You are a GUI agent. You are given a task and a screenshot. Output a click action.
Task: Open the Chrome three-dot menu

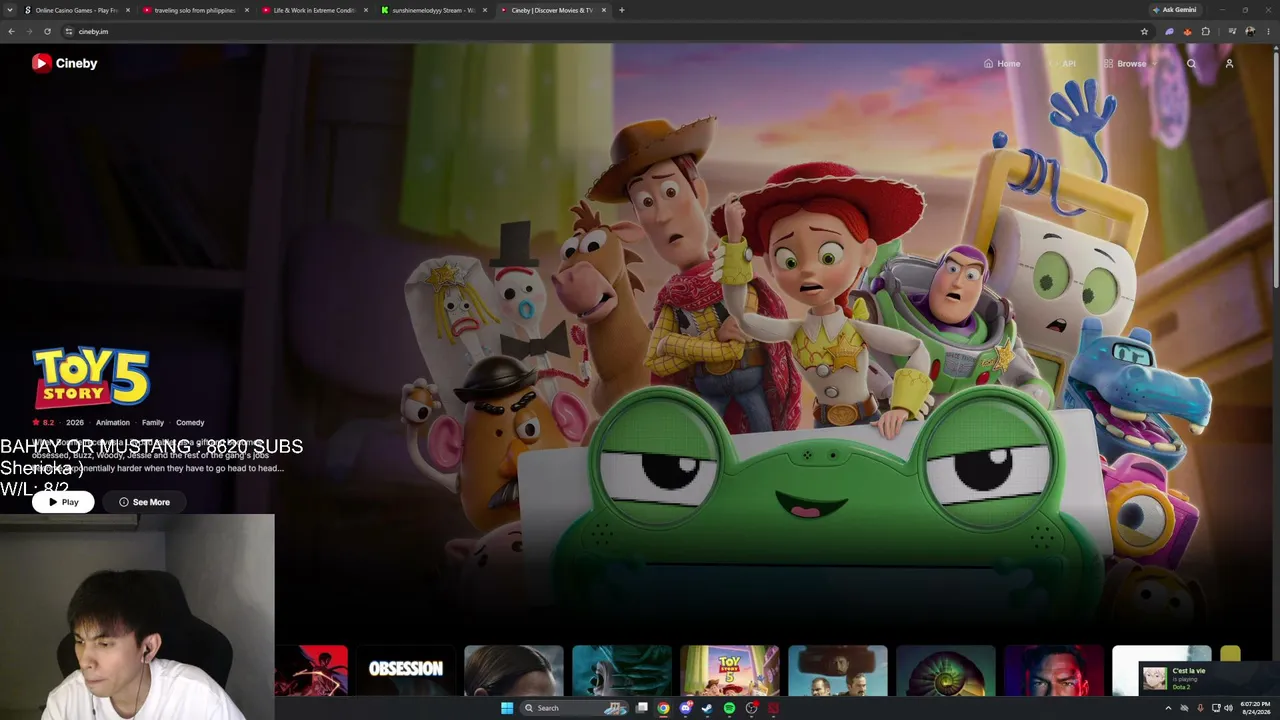click(x=1268, y=31)
